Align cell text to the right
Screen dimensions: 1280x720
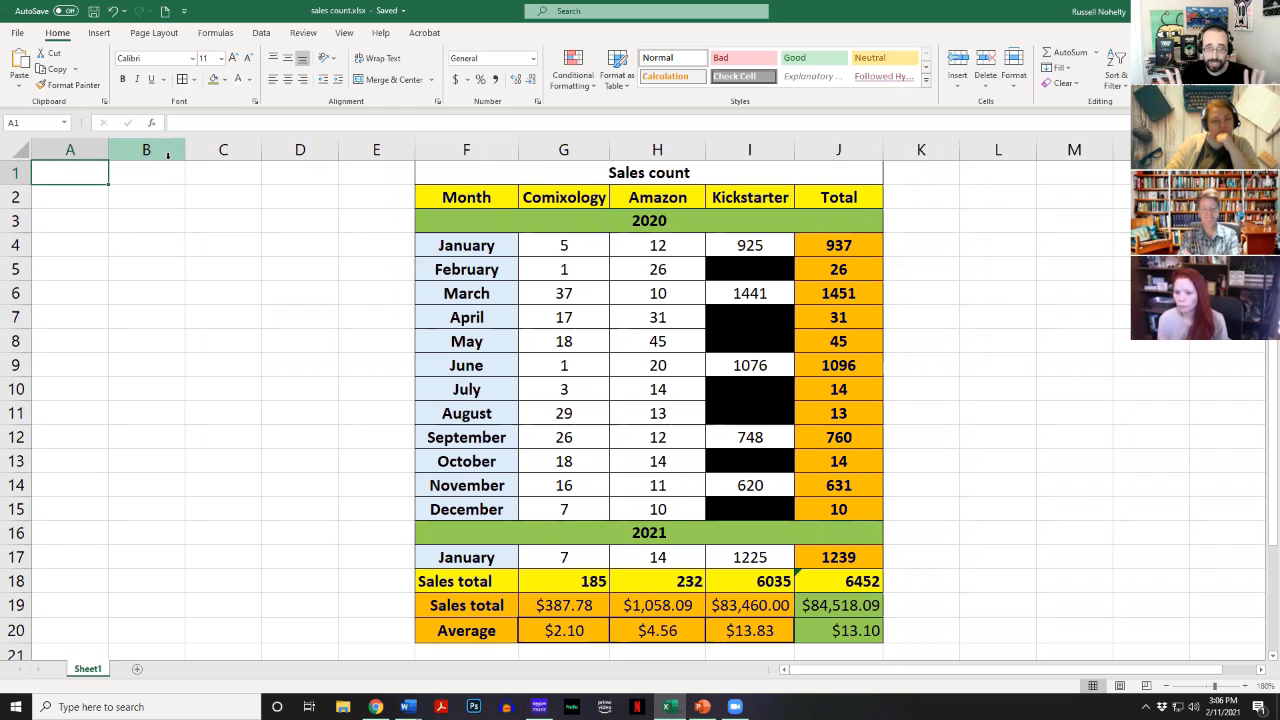(x=302, y=79)
